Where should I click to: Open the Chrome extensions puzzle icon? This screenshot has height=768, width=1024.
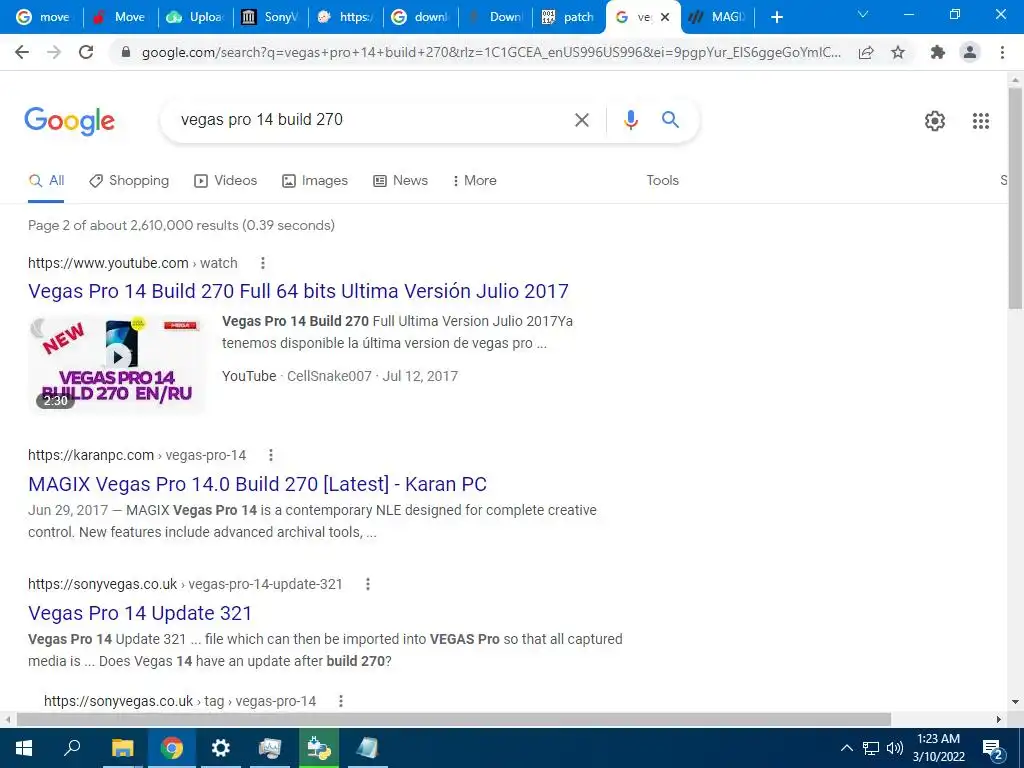click(x=938, y=52)
